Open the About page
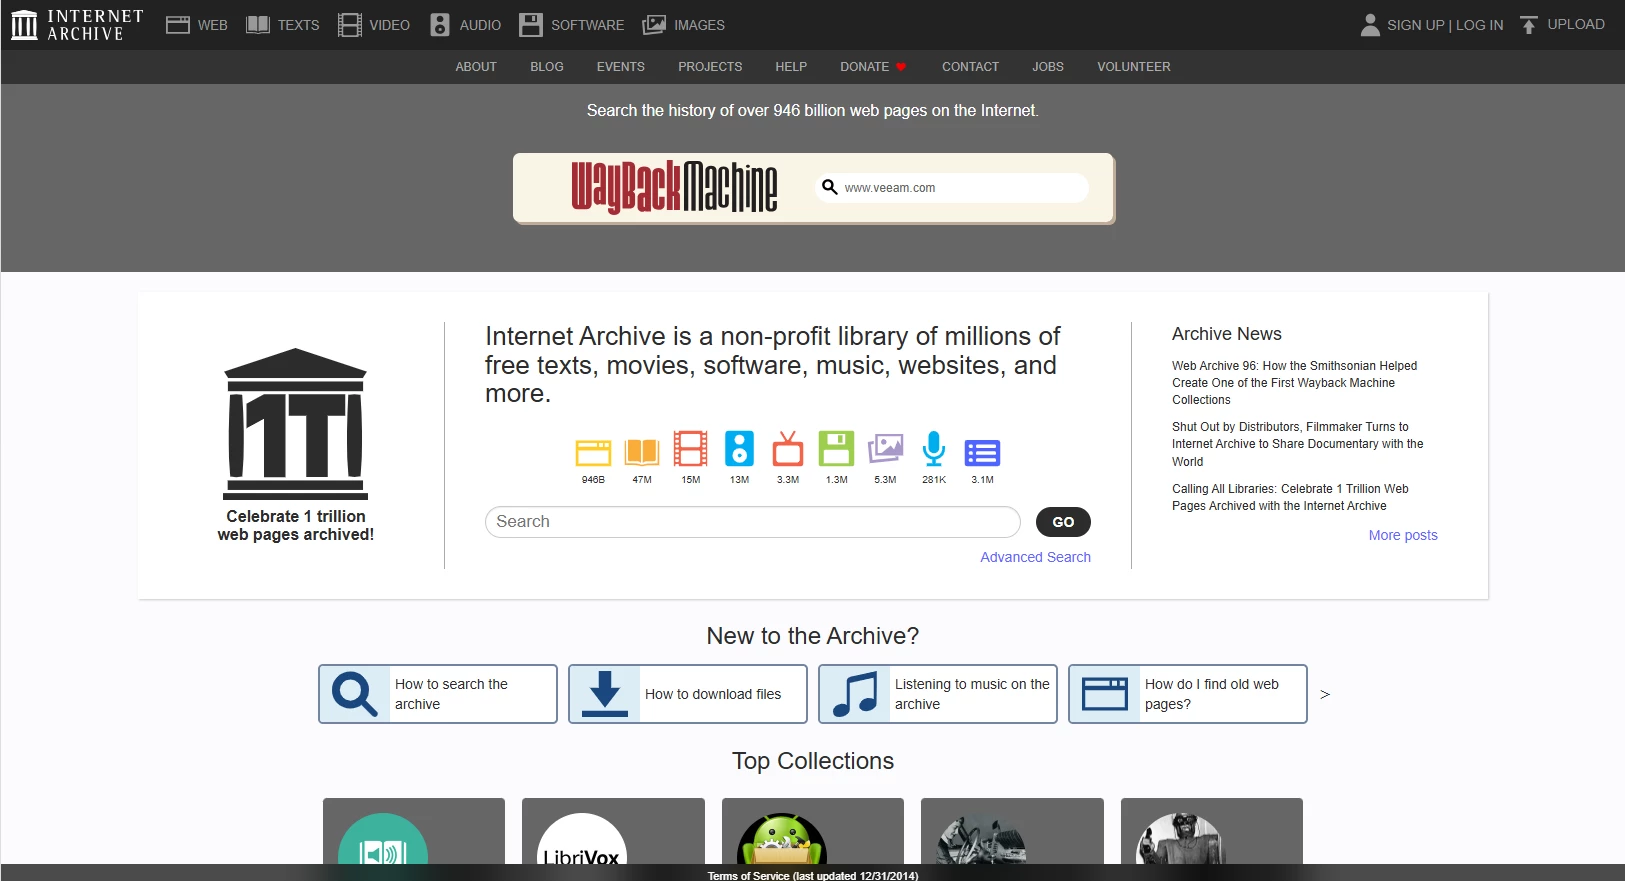Screen dimensions: 1625x881 pos(476,67)
